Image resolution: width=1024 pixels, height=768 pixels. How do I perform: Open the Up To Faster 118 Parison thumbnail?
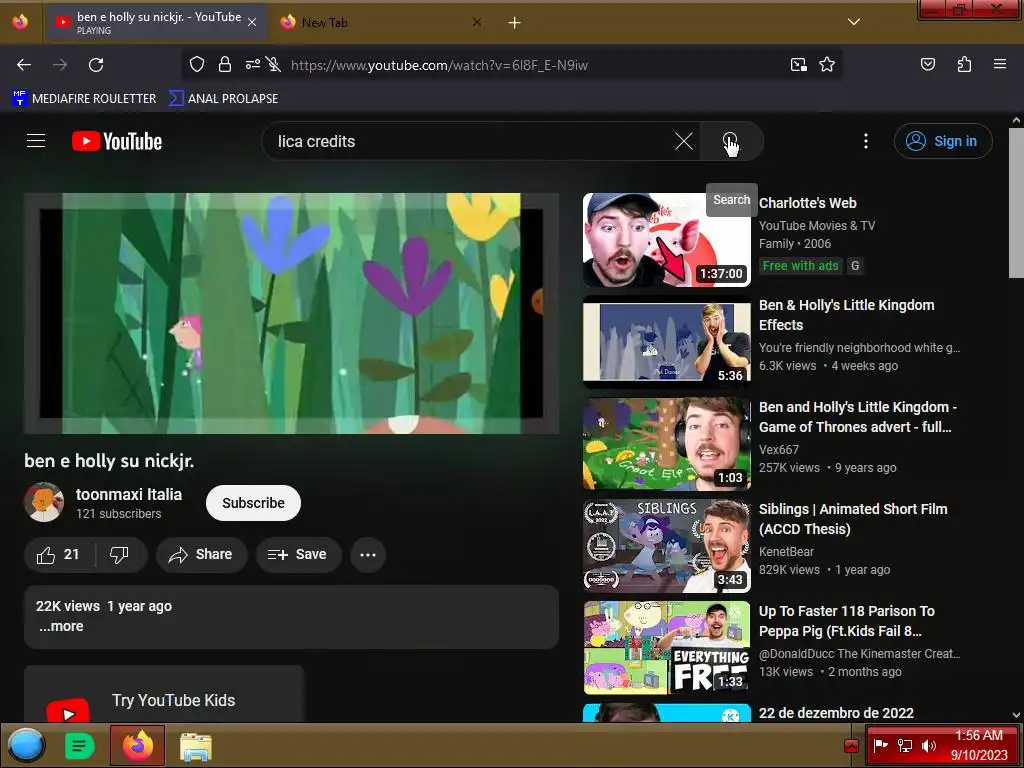click(x=667, y=647)
